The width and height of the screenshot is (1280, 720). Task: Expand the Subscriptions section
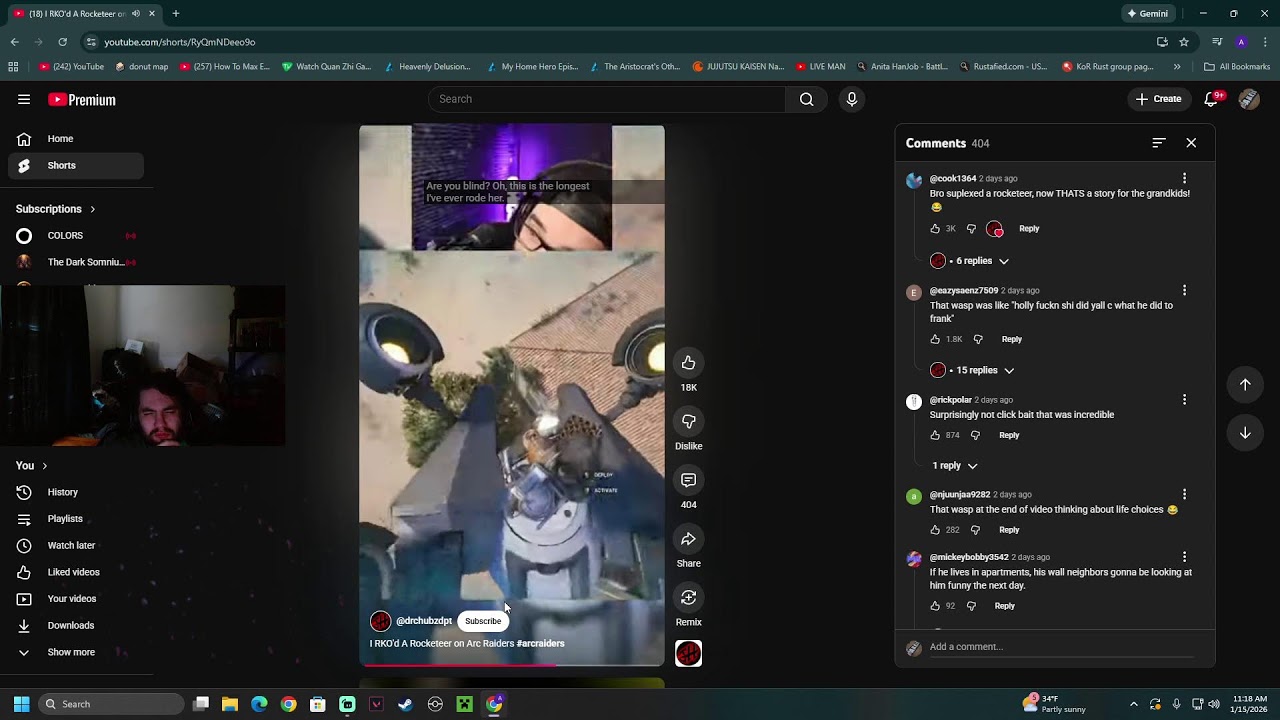pos(56,209)
